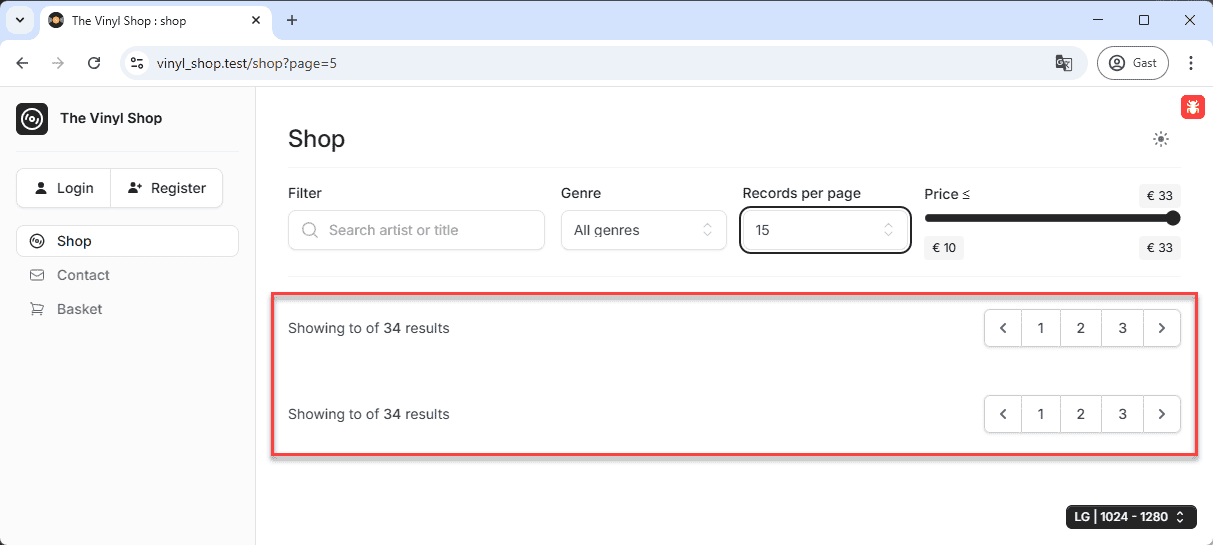Screen dimensions: 1213x545
Task: Click the Price slider handle
Action: (x=1173, y=218)
